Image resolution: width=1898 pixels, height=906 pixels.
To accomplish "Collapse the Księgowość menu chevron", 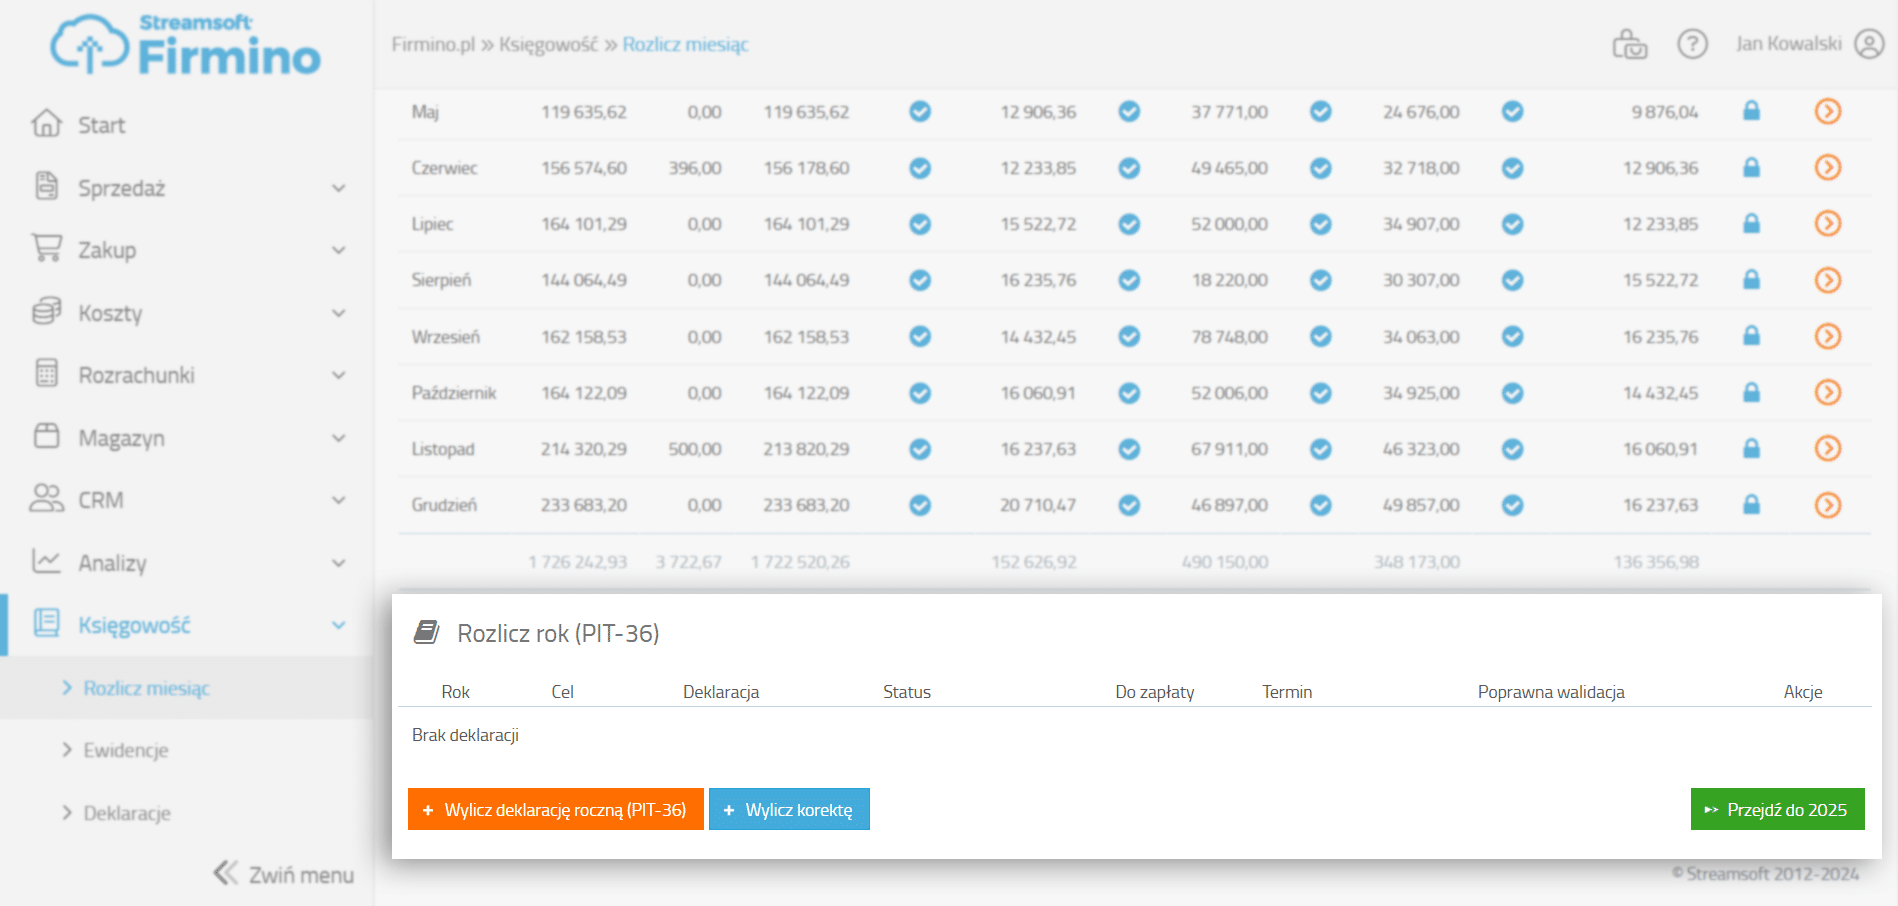I will pyautogui.click(x=339, y=625).
